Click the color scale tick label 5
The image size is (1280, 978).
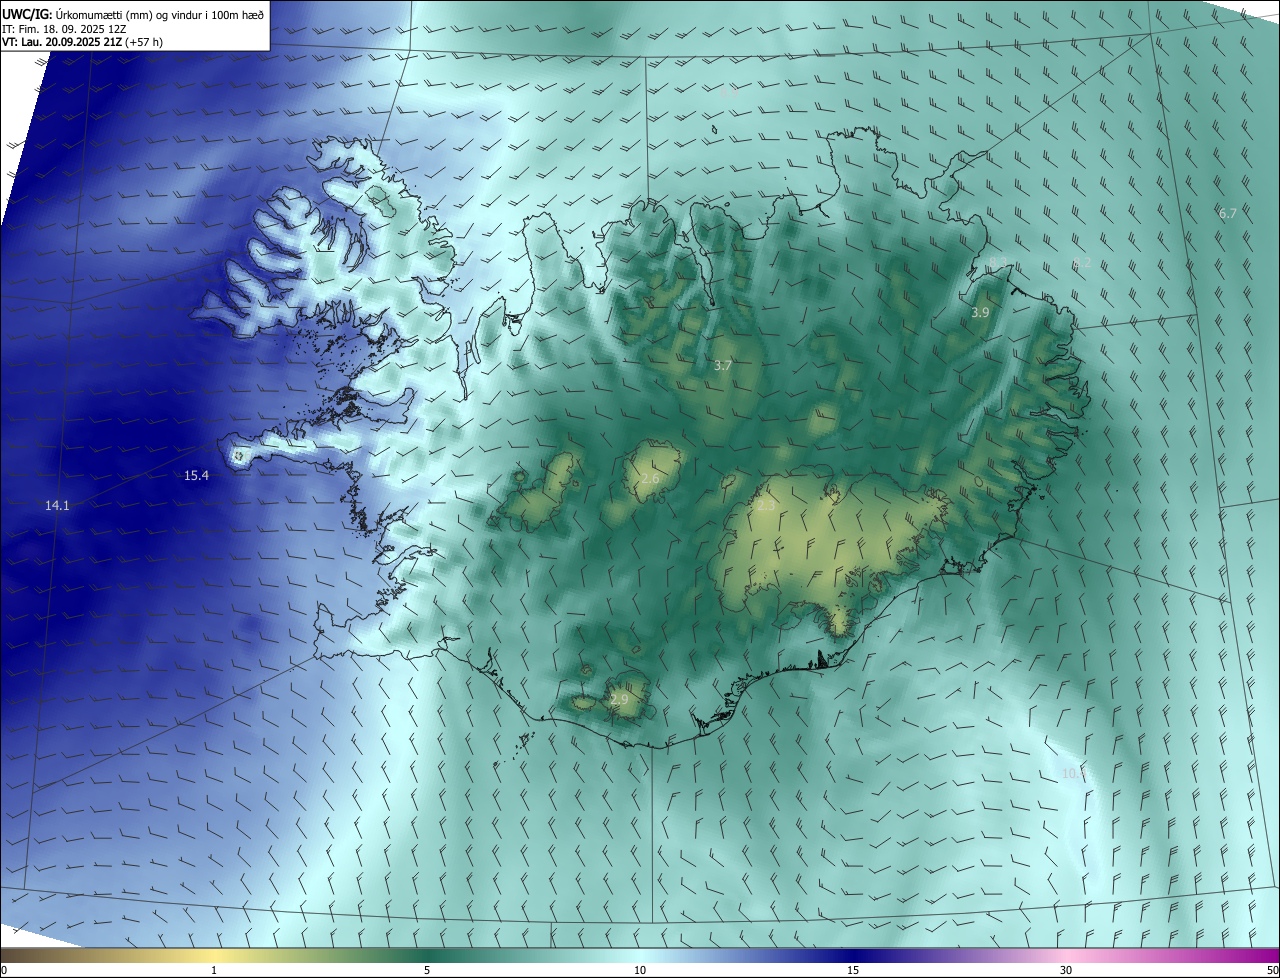click(427, 970)
